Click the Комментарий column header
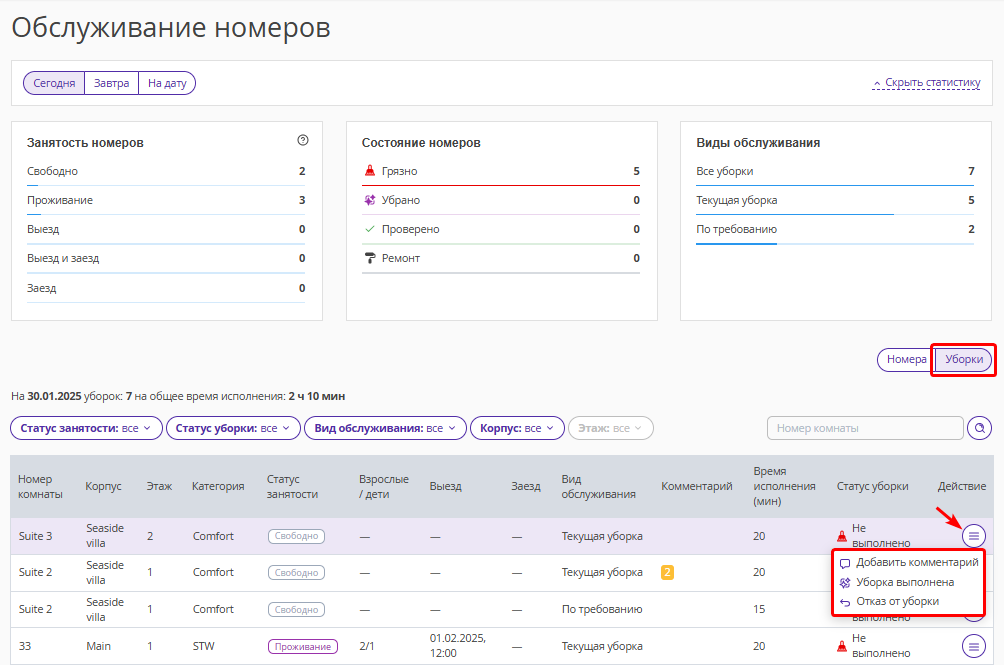The image size is (1004, 665). tap(697, 486)
